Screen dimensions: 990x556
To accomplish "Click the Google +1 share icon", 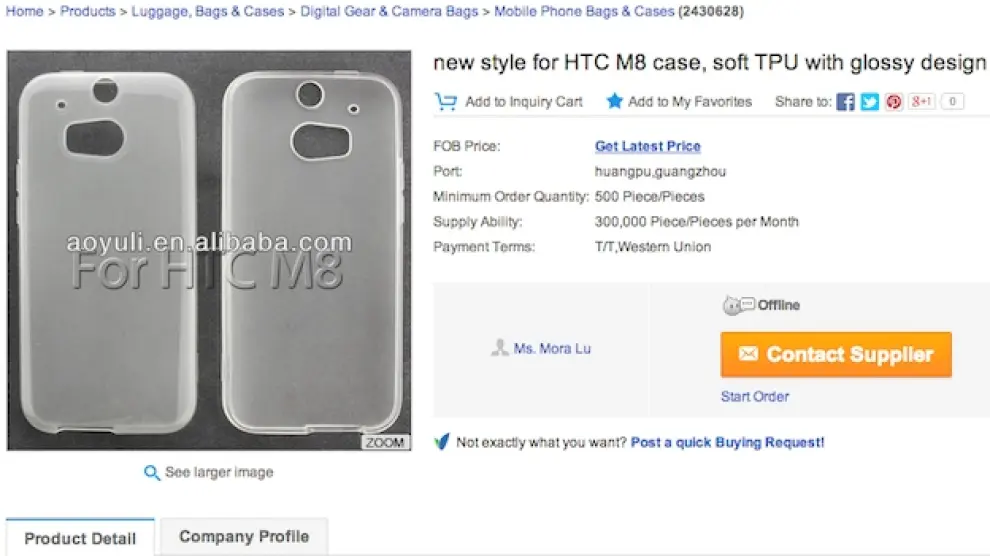I will pyautogui.click(x=922, y=101).
